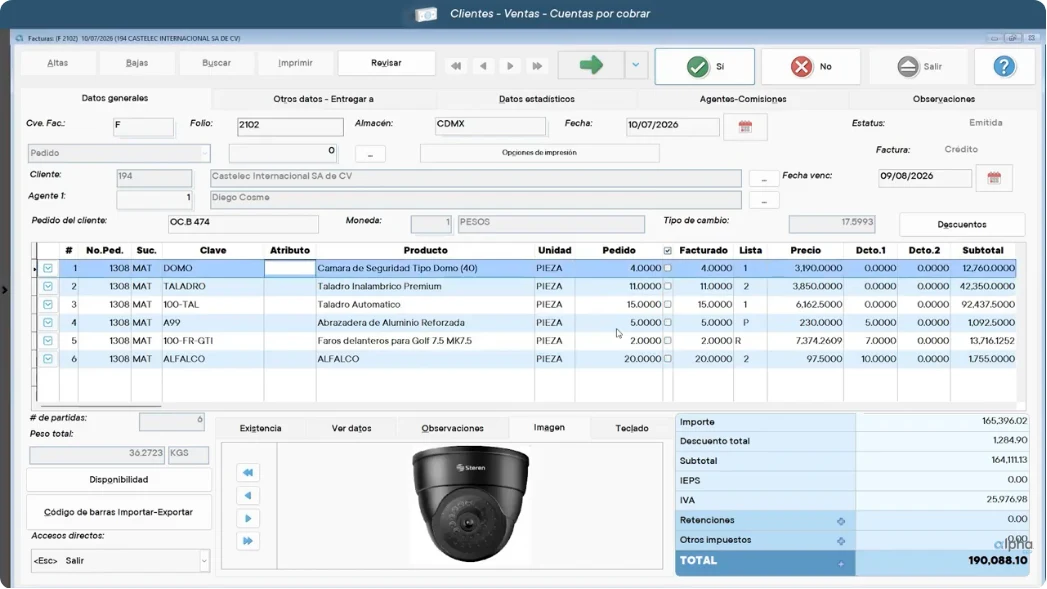This screenshot has height=589, width=1047.
Task: Jump to last record navigation arrow
Action: coord(537,66)
